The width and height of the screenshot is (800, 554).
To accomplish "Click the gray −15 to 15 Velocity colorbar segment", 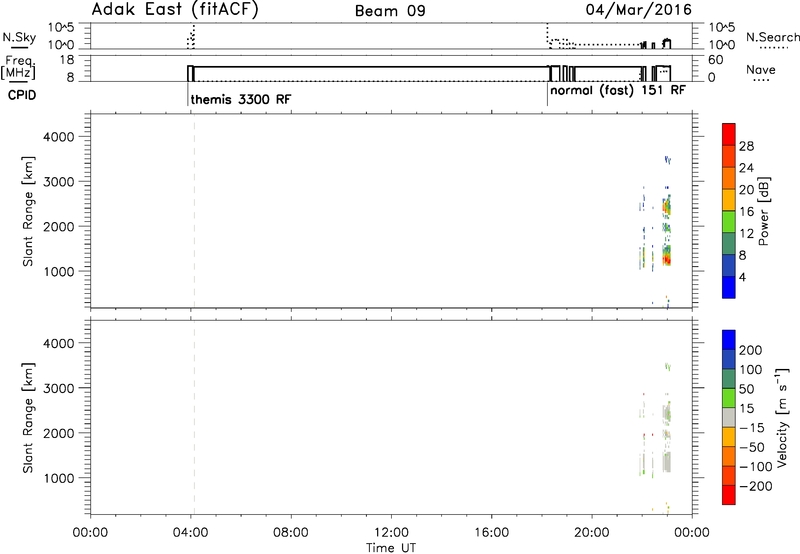I will pyautogui.click(x=729, y=417).
